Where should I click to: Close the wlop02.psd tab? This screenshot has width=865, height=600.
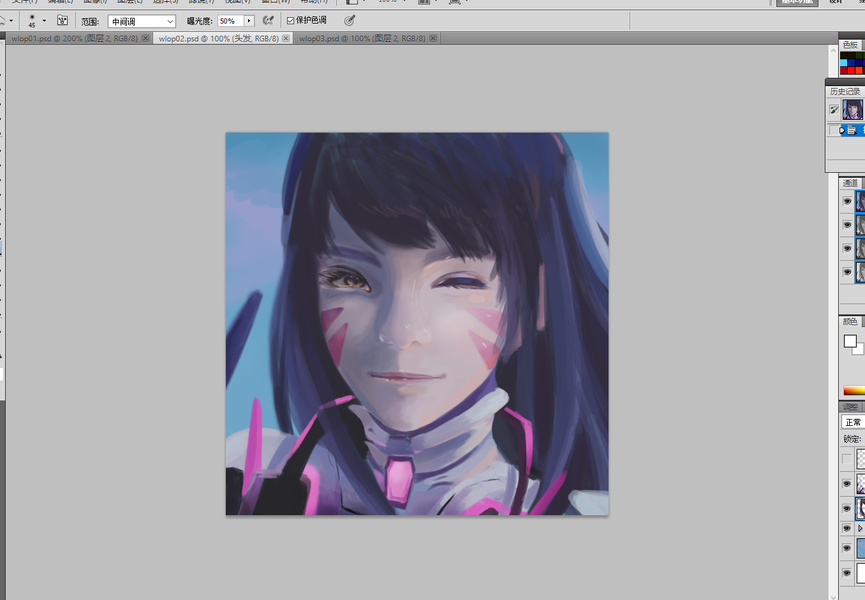click(286, 39)
